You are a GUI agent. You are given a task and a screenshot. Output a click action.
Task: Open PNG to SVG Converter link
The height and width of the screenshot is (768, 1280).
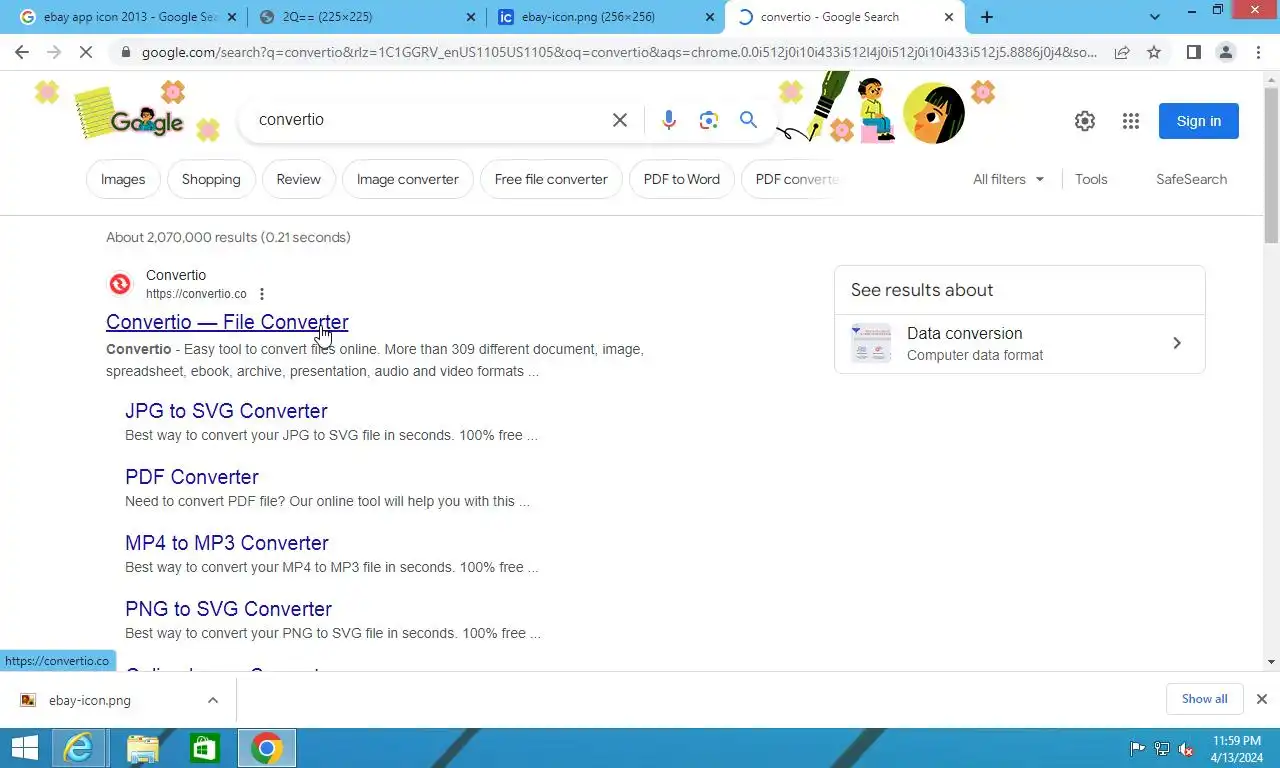tap(228, 609)
